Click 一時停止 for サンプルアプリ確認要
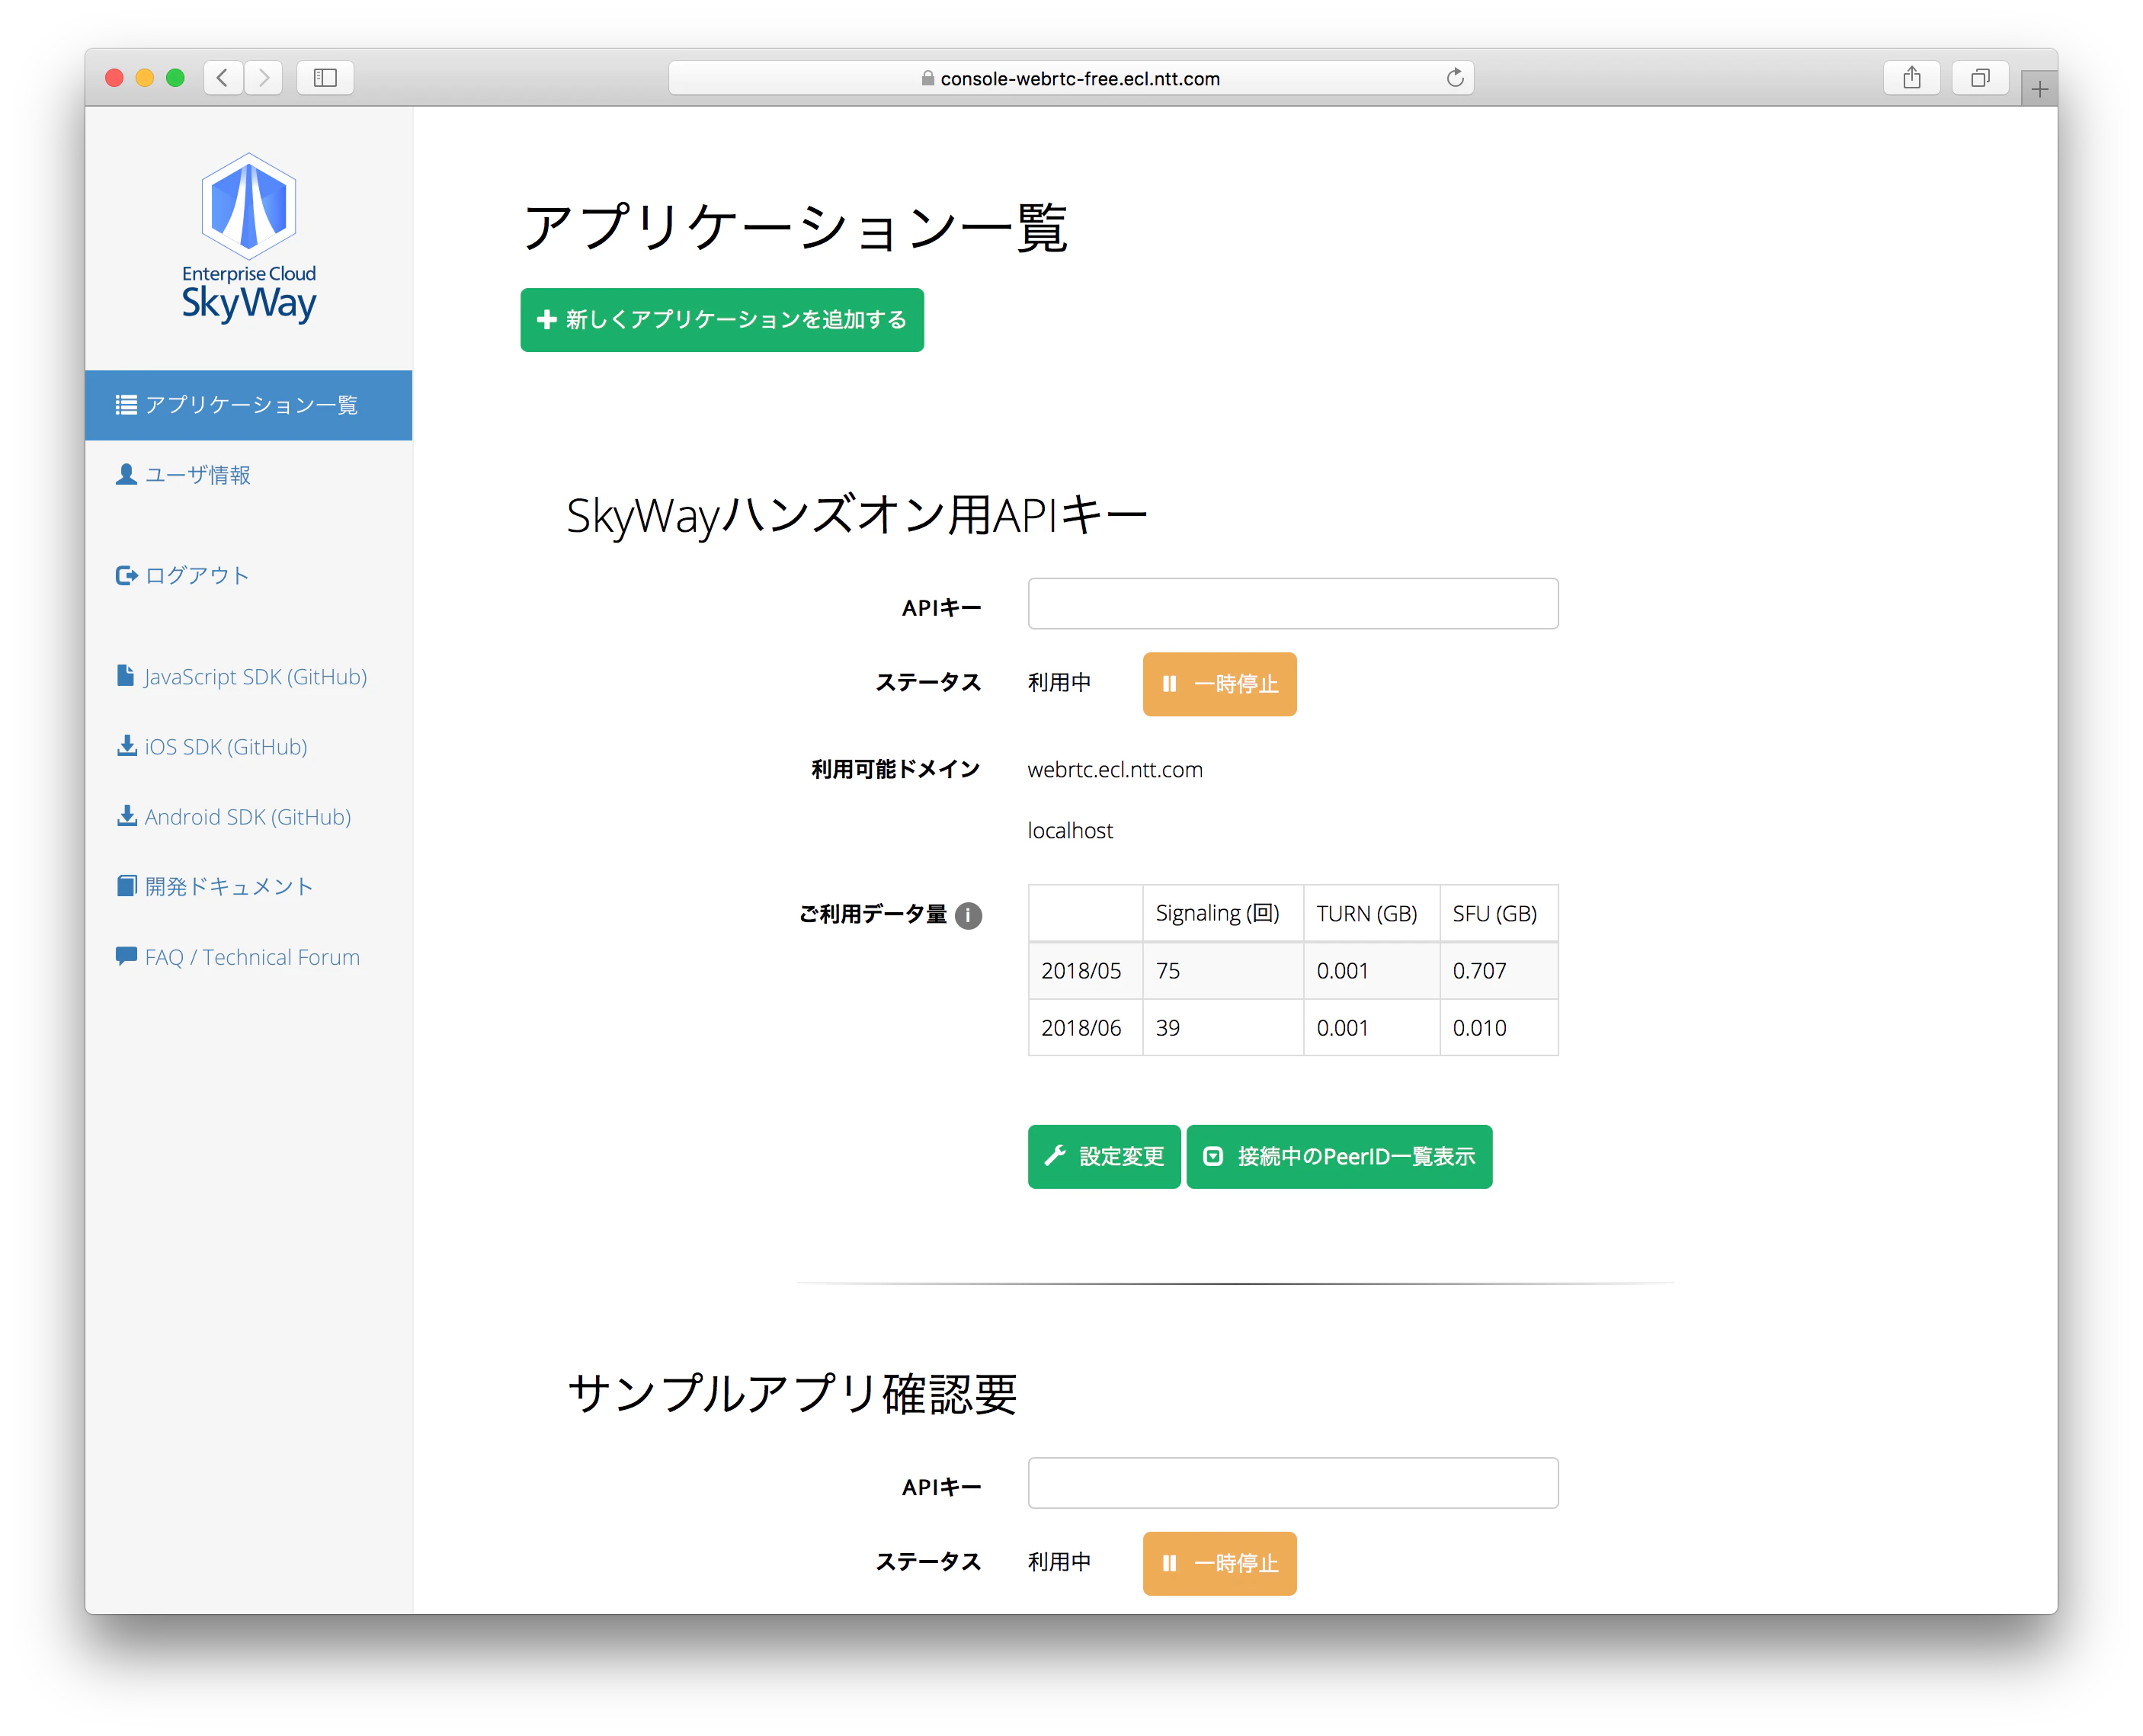2143x1736 pixels. (x=1219, y=1563)
